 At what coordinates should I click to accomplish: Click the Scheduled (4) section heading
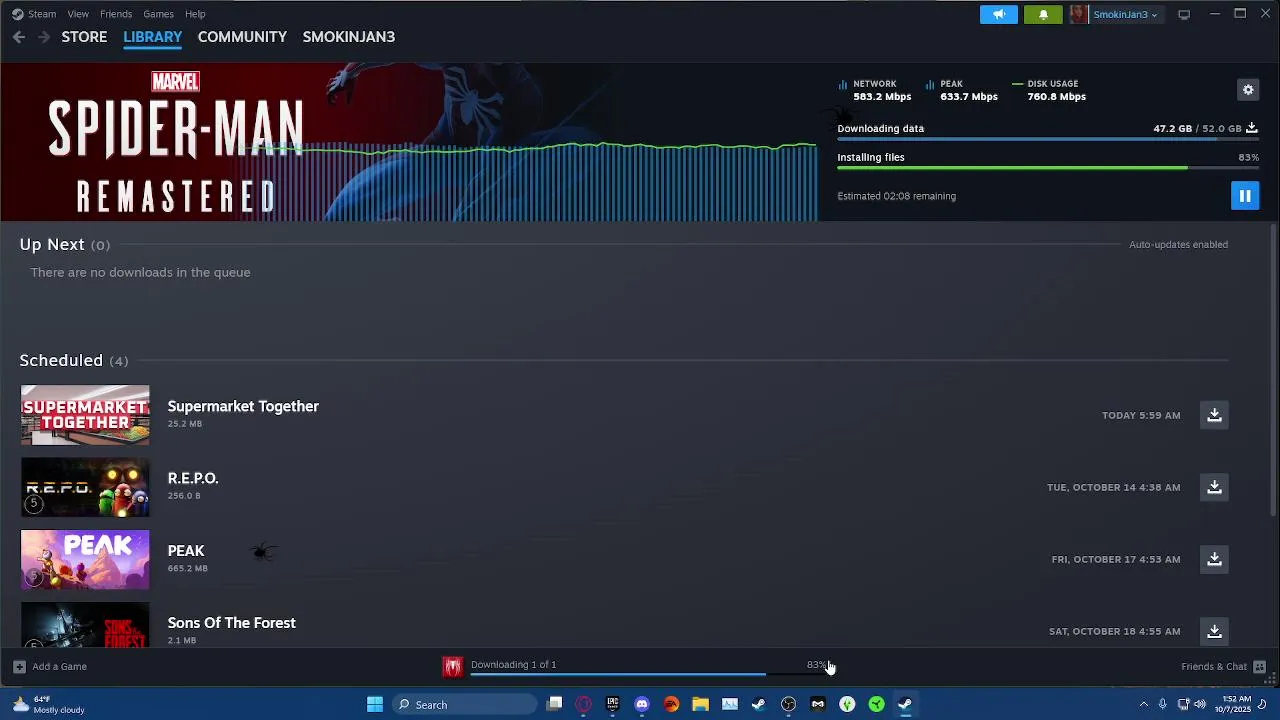coord(74,360)
